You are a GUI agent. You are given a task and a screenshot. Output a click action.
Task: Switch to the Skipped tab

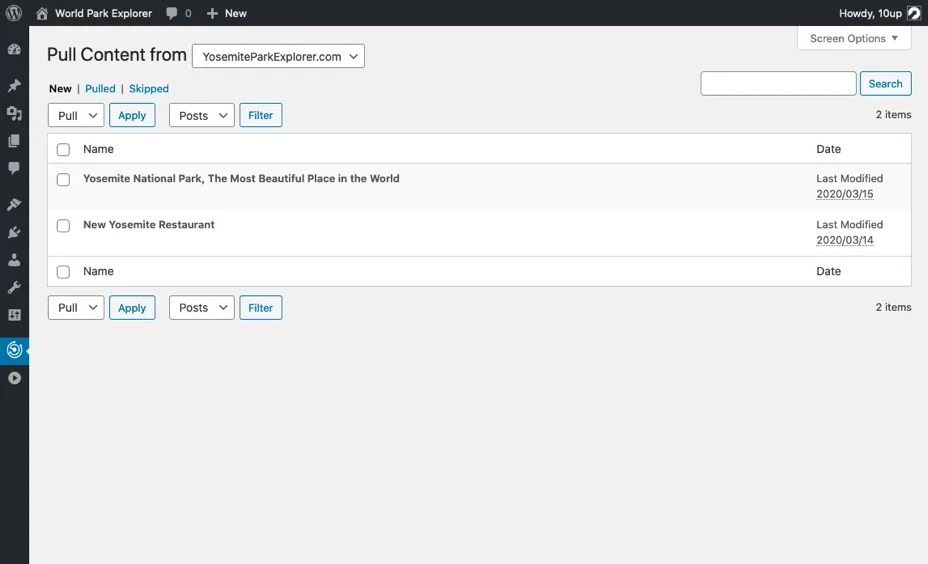click(149, 88)
